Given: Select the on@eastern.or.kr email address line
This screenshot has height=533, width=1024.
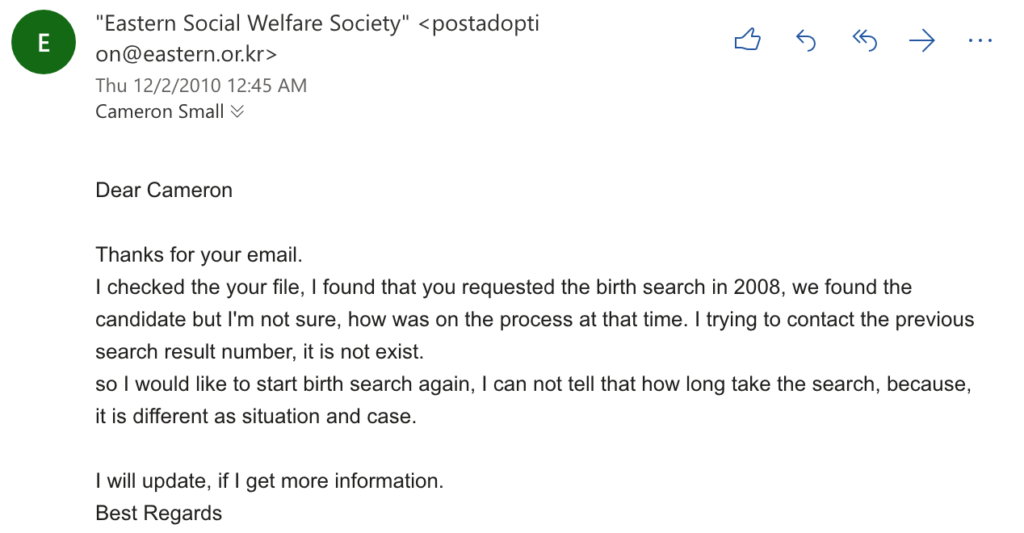Looking at the screenshot, I should 186,54.
